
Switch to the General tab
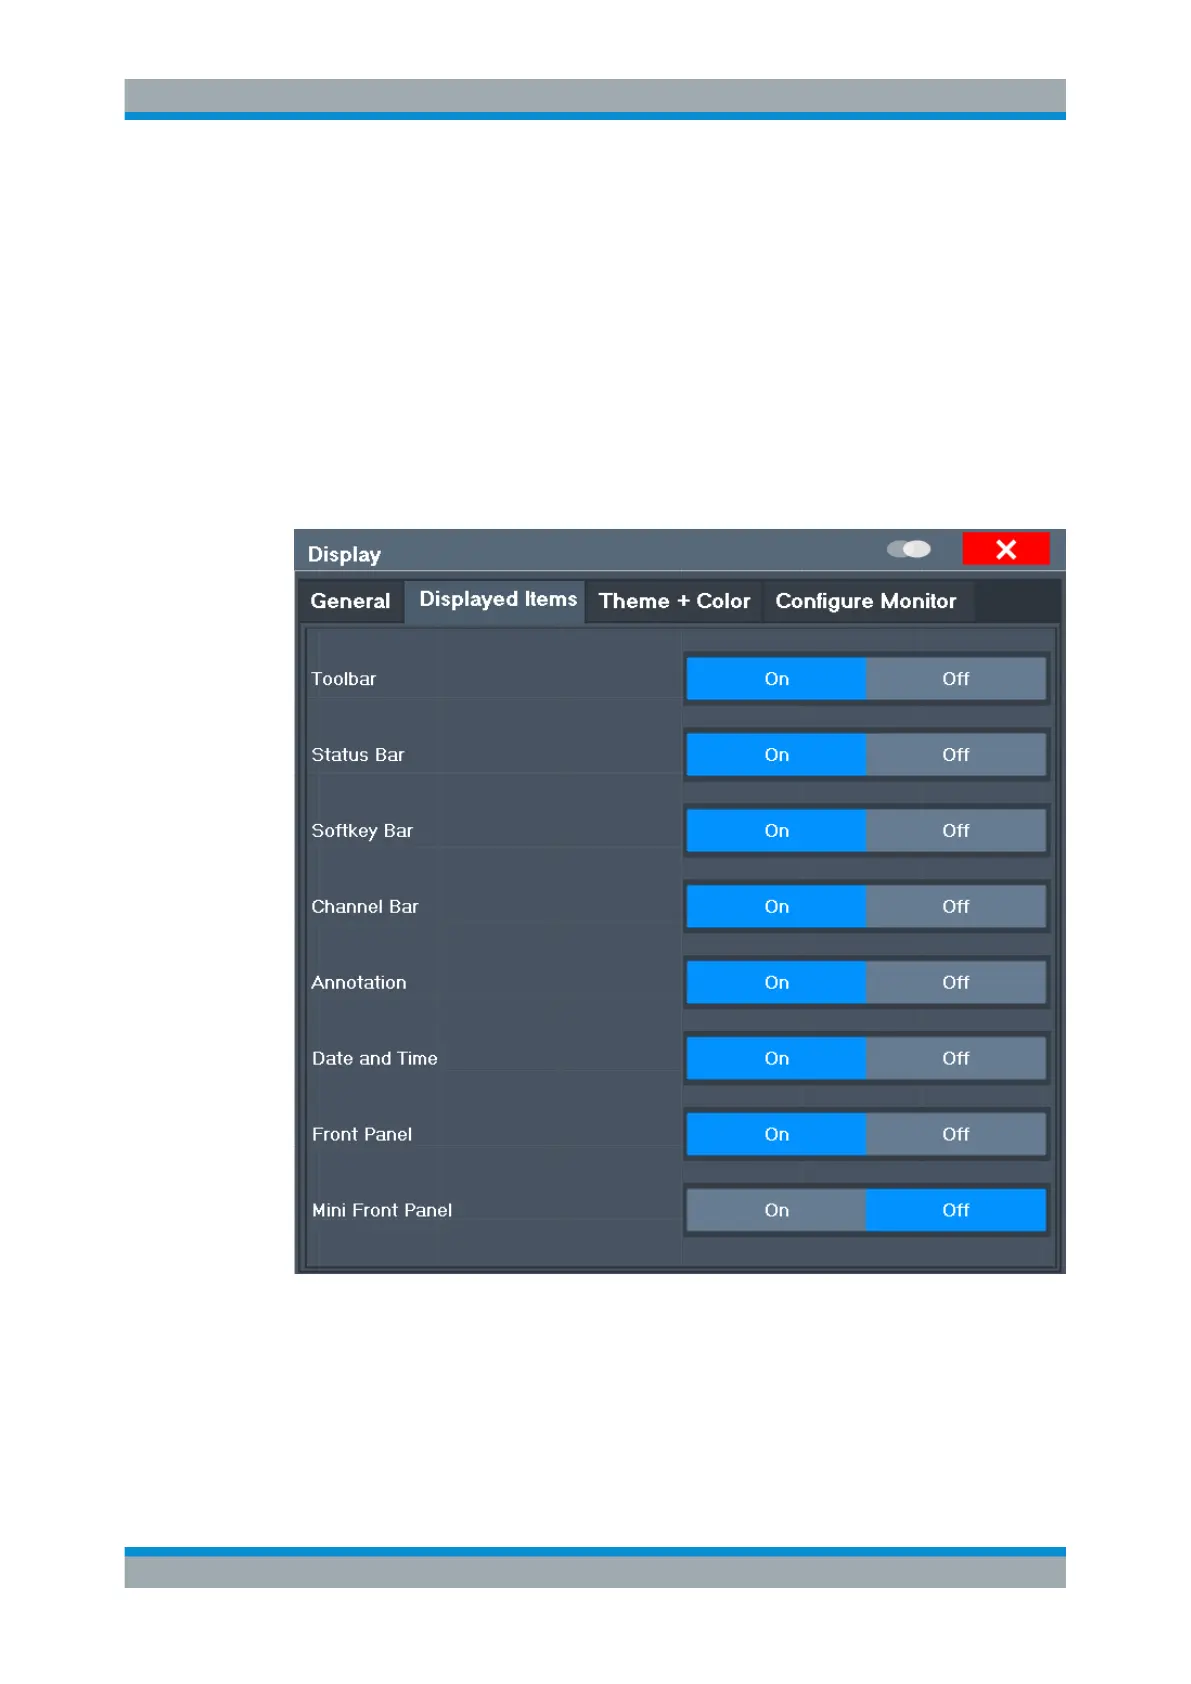click(x=350, y=601)
